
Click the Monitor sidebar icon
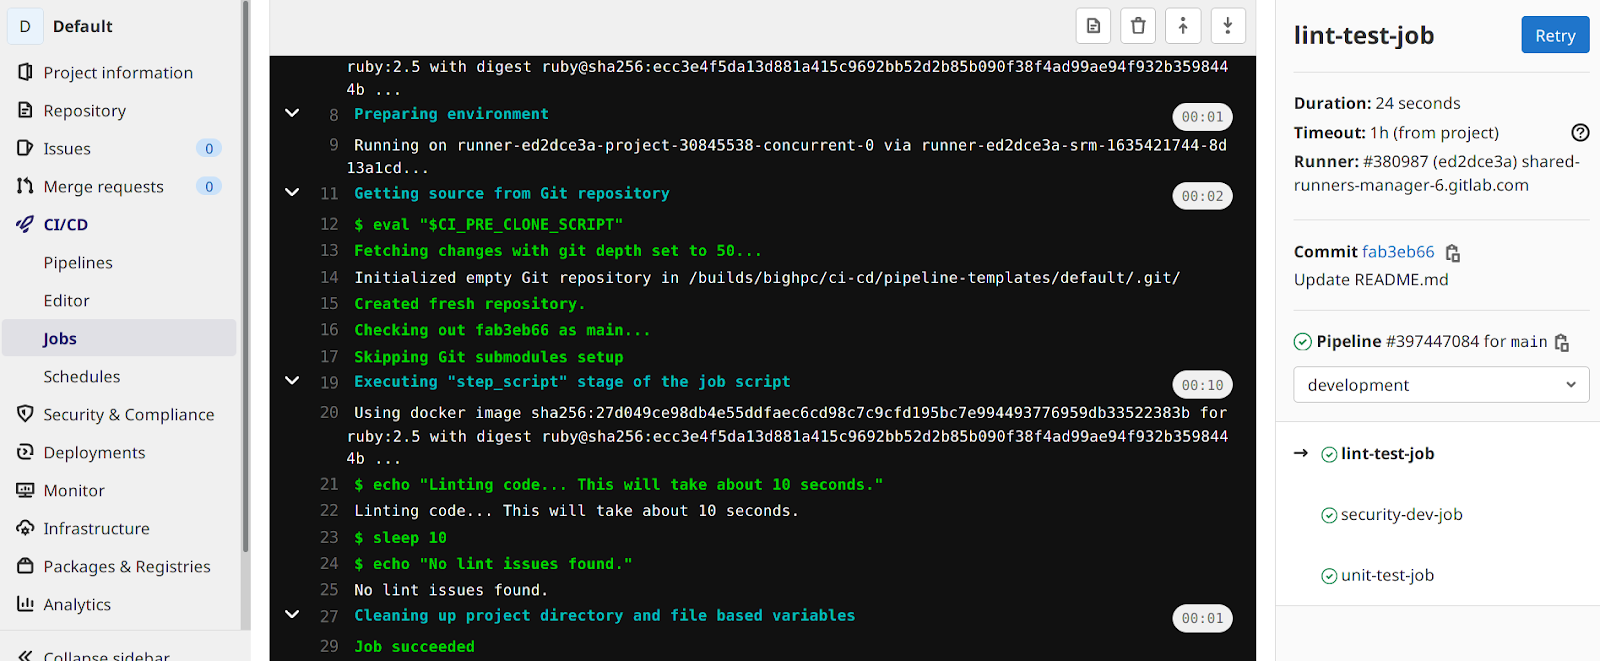tap(25, 490)
